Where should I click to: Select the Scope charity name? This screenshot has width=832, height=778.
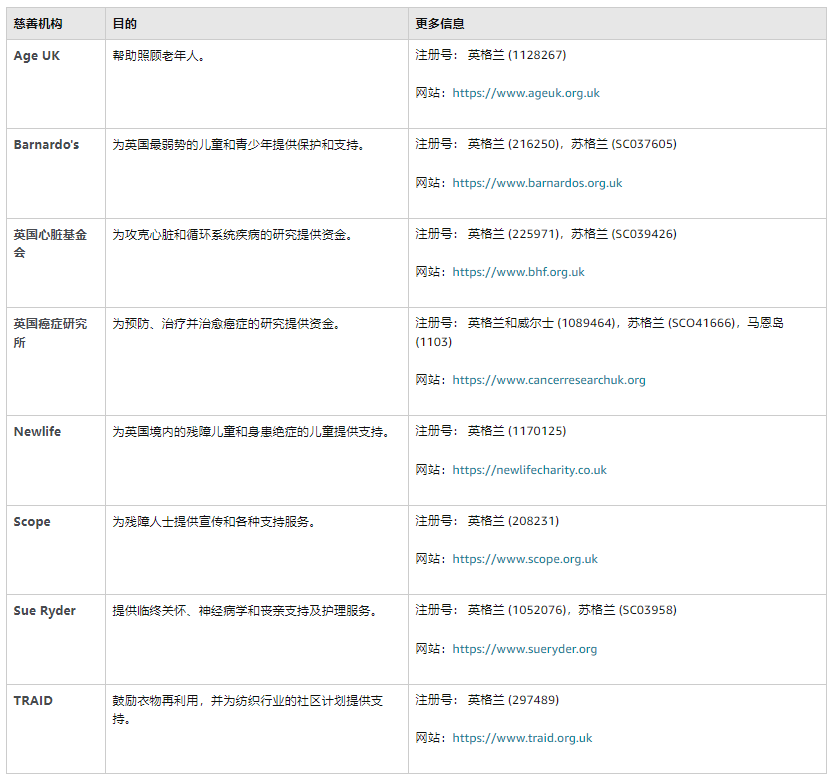(32, 522)
